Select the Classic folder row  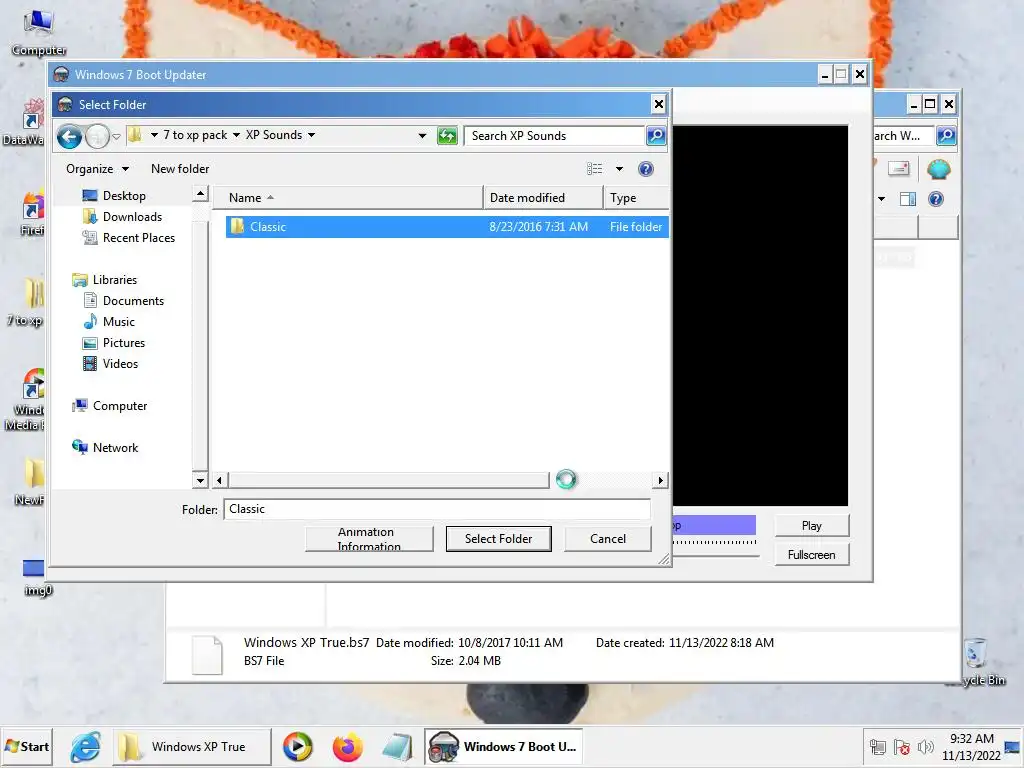(x=447, y=227)
